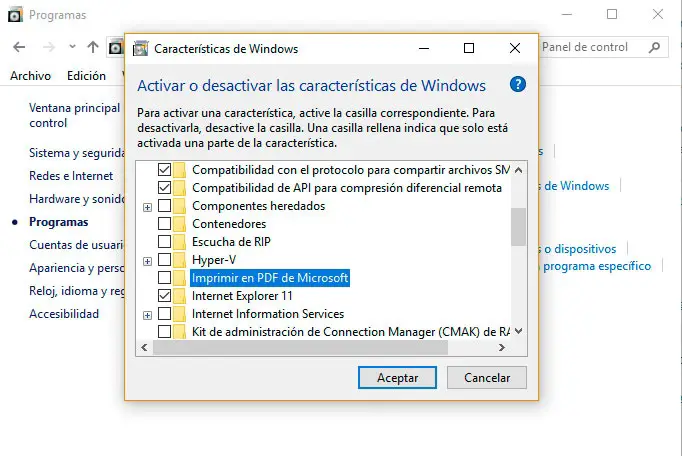Viewport: 682px width, 456px height.
Task: Maximize the Características de Windows dialog
Action: point(468,48)
